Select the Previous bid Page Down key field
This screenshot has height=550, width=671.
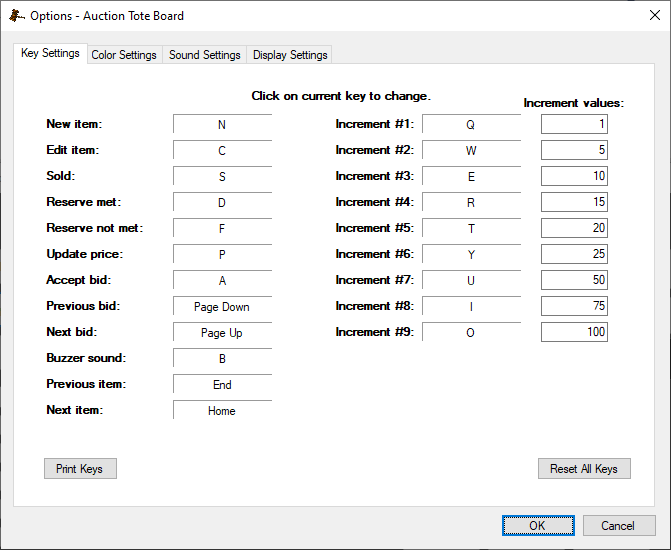tap(222, 307)
